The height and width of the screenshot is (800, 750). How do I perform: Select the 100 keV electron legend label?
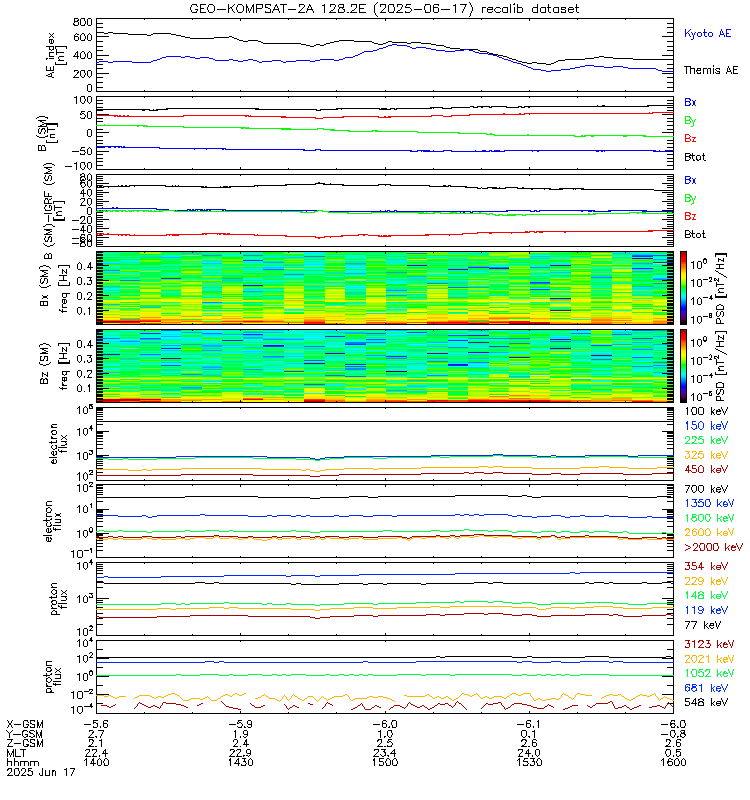click(x=706, y=411)
